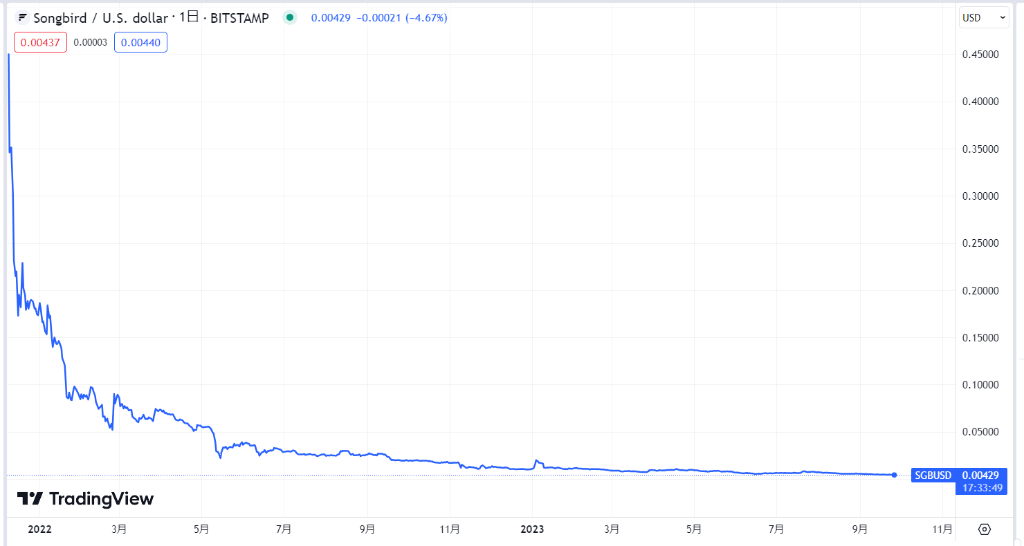Screen dimensions: 1024x546
Task: Click the SGBUSD price label on axis
Action: [934, 475]
